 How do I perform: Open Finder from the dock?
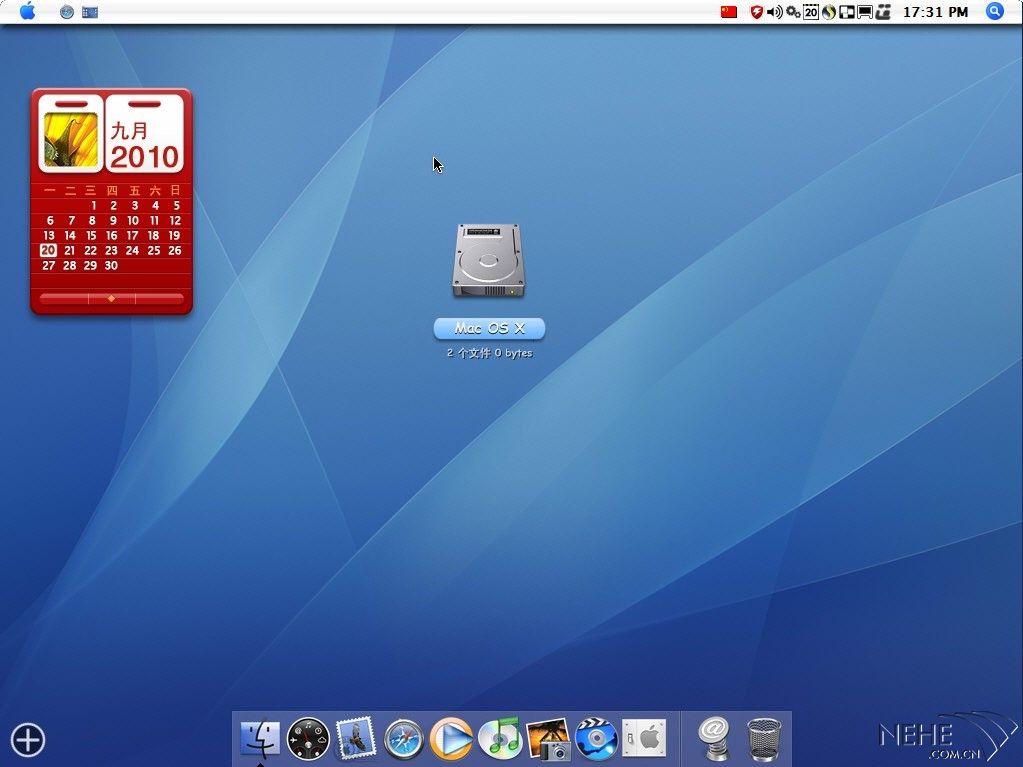(x=260, y=738)
